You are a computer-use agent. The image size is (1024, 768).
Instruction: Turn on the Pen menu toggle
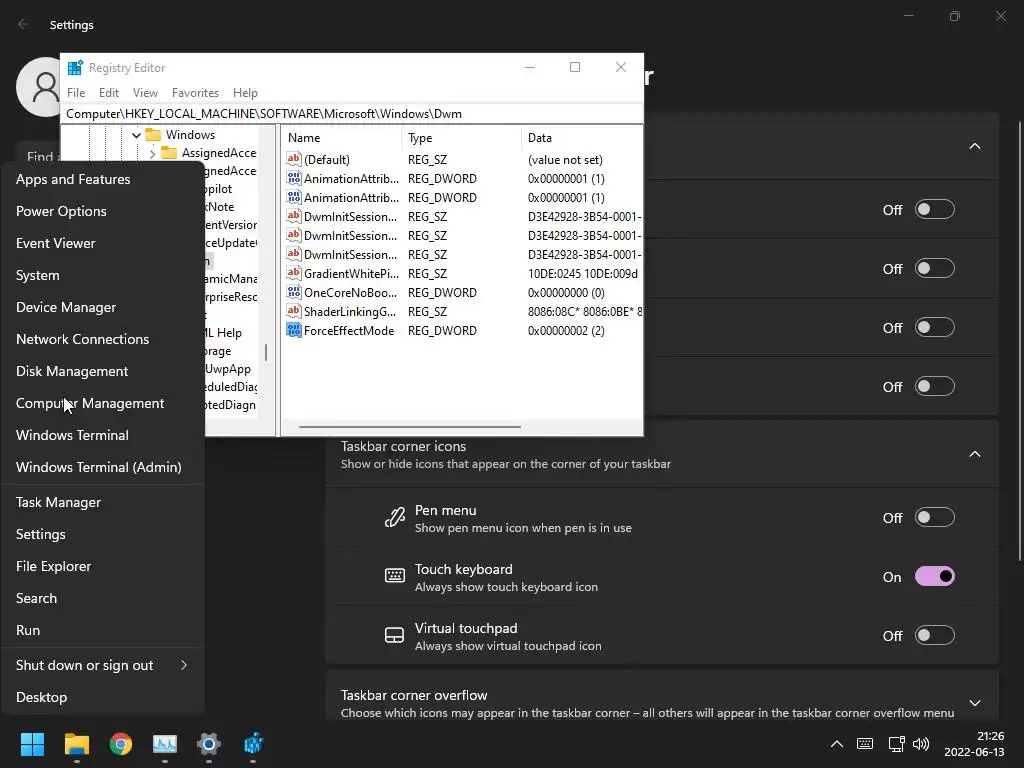935,518
